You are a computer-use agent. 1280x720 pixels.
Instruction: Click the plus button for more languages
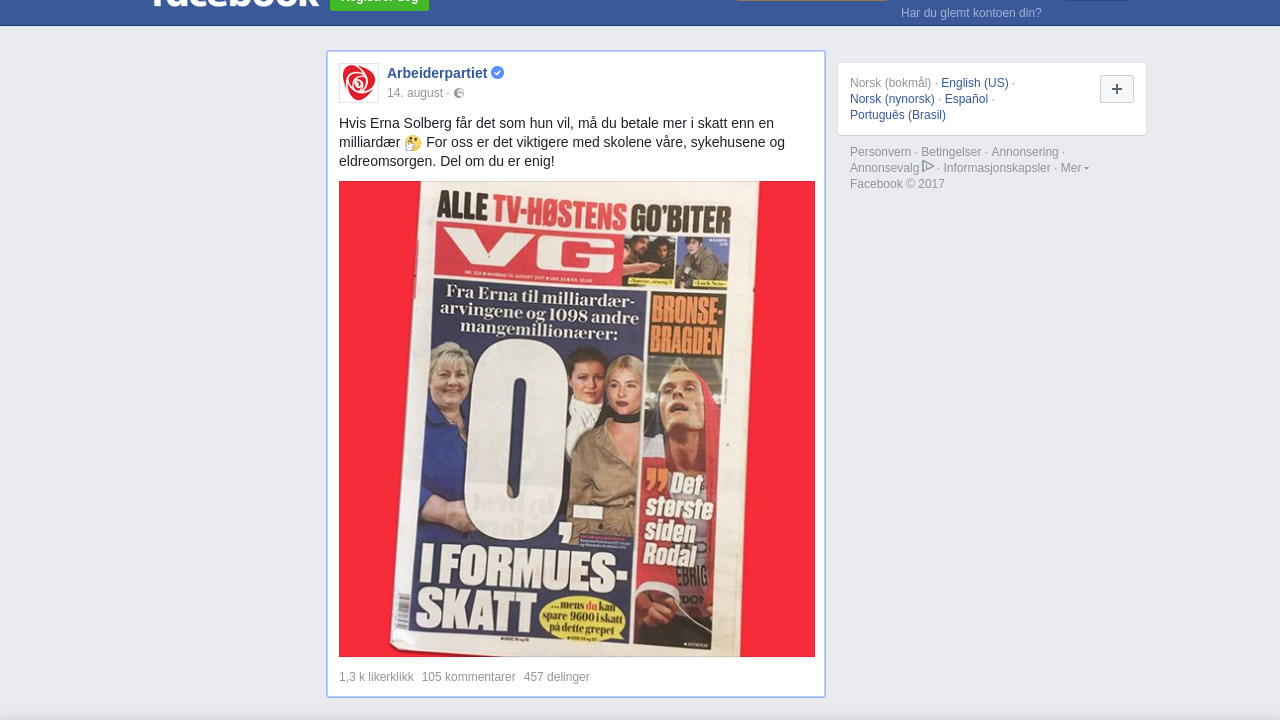point(1117,89)
